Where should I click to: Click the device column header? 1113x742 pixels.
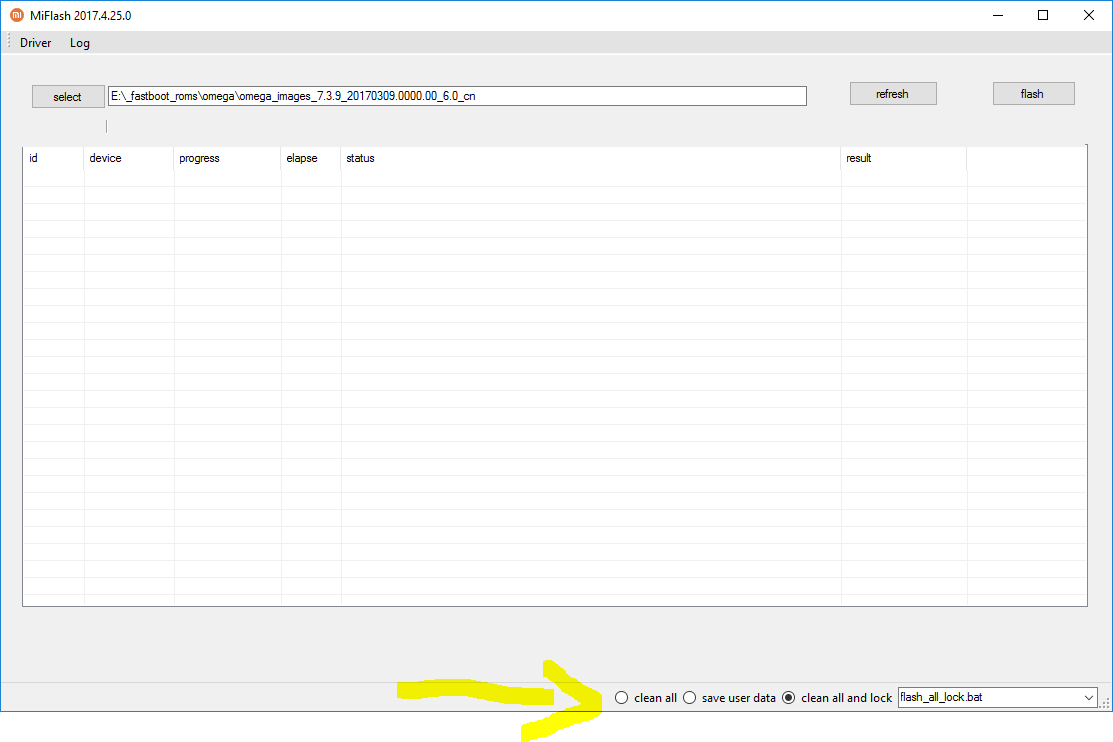point(128,158)
